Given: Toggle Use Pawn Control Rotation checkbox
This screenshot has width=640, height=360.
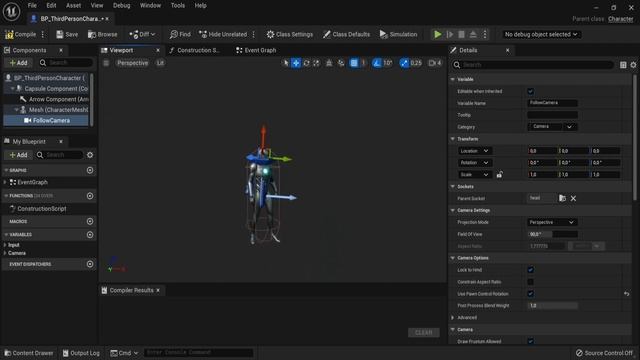Looking at the screenshot, I should pos(531,294).
